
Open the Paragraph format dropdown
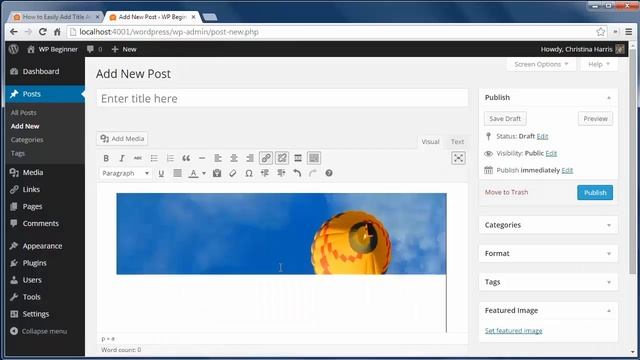point(125,173)
